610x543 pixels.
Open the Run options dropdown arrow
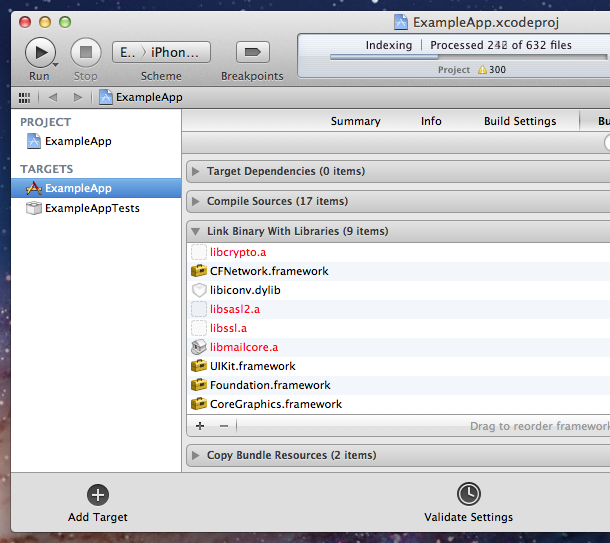point(56,65)
